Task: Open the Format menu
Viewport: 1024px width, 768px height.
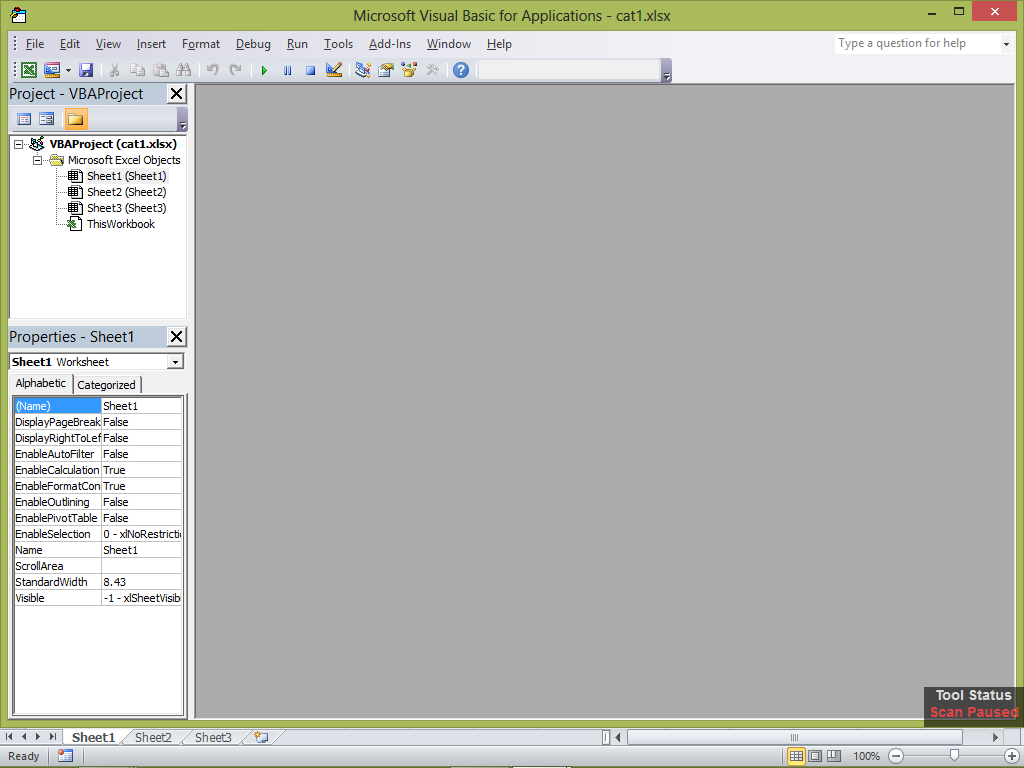Action: click(200, 44)
